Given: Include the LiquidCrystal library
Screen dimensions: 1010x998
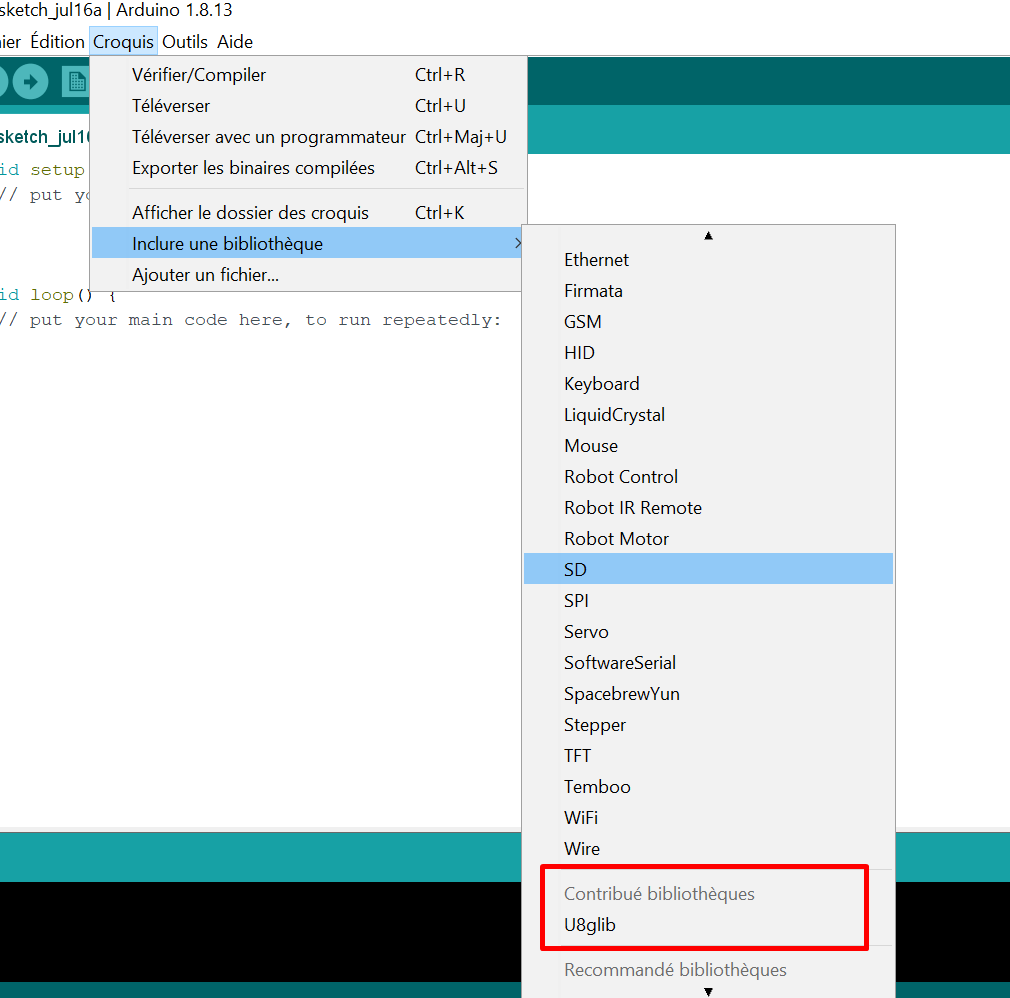Looking at the screenshot, I should 709,414.
